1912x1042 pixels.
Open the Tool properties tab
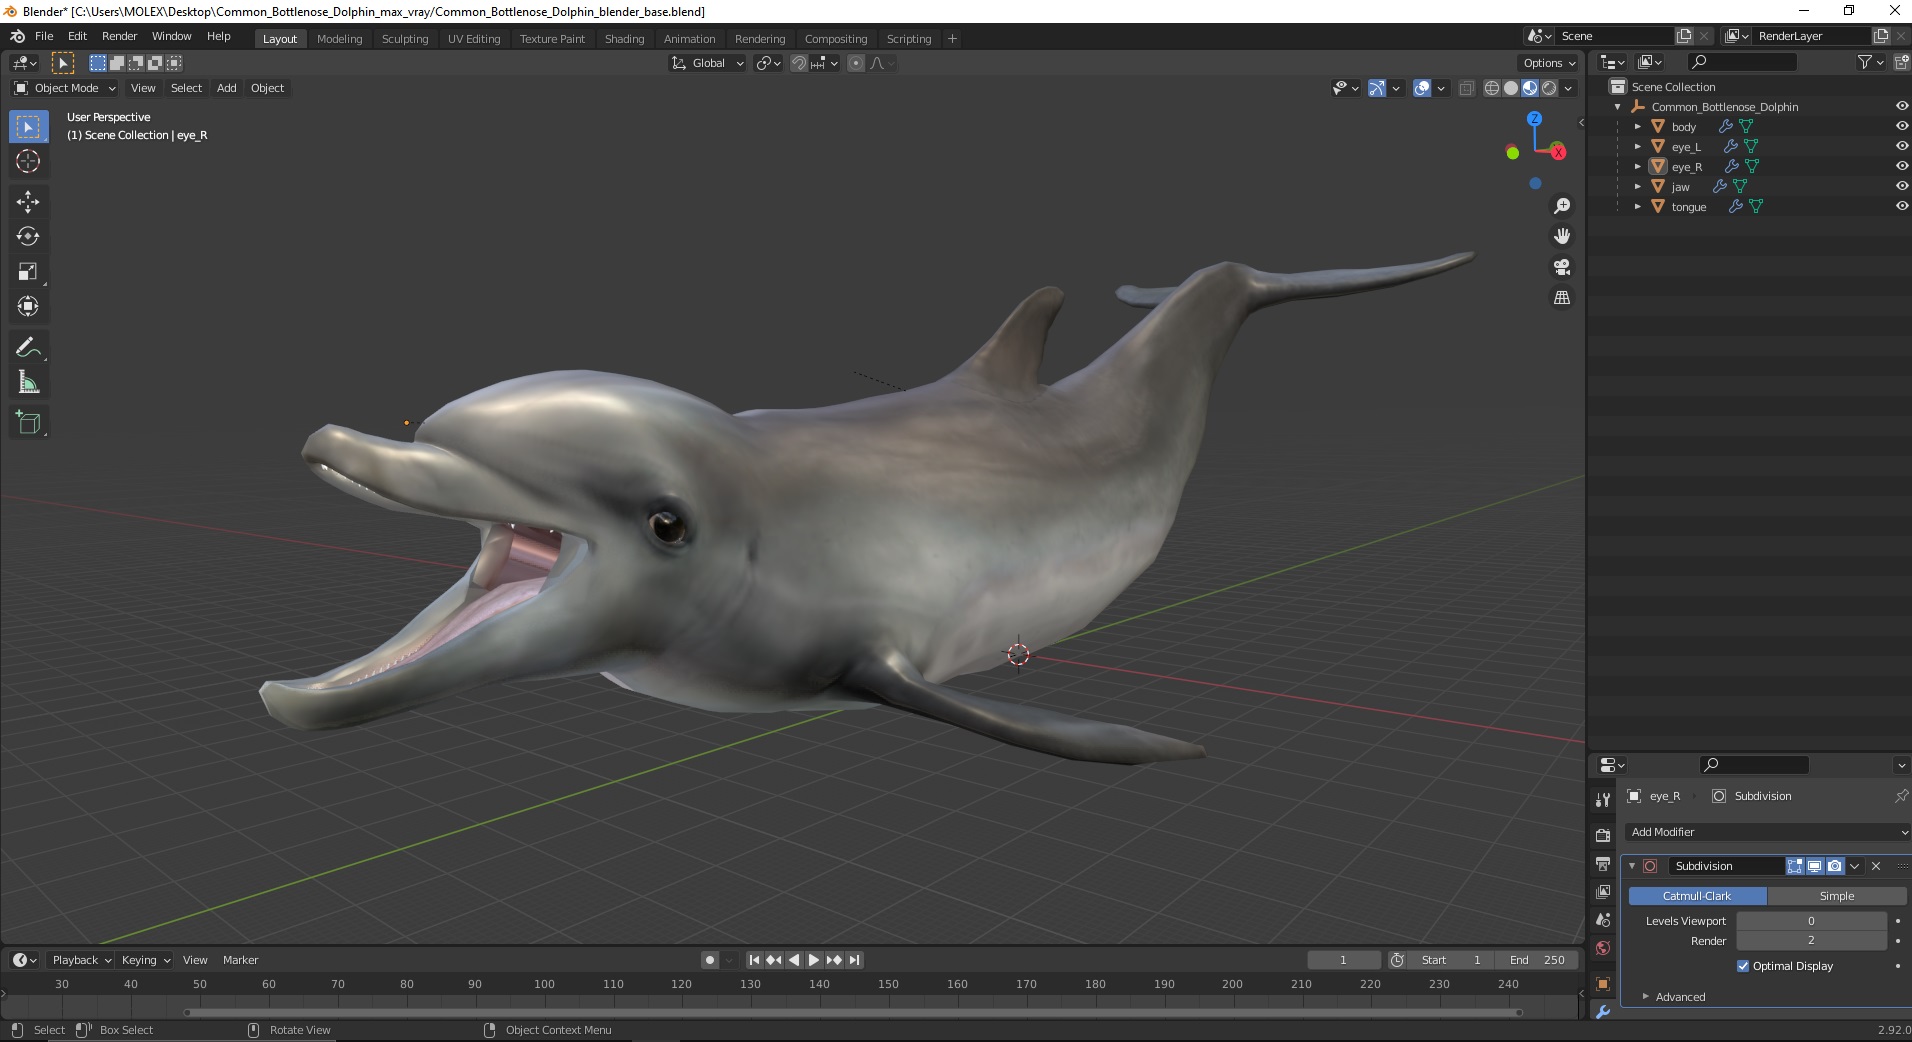pos(1603,799)
